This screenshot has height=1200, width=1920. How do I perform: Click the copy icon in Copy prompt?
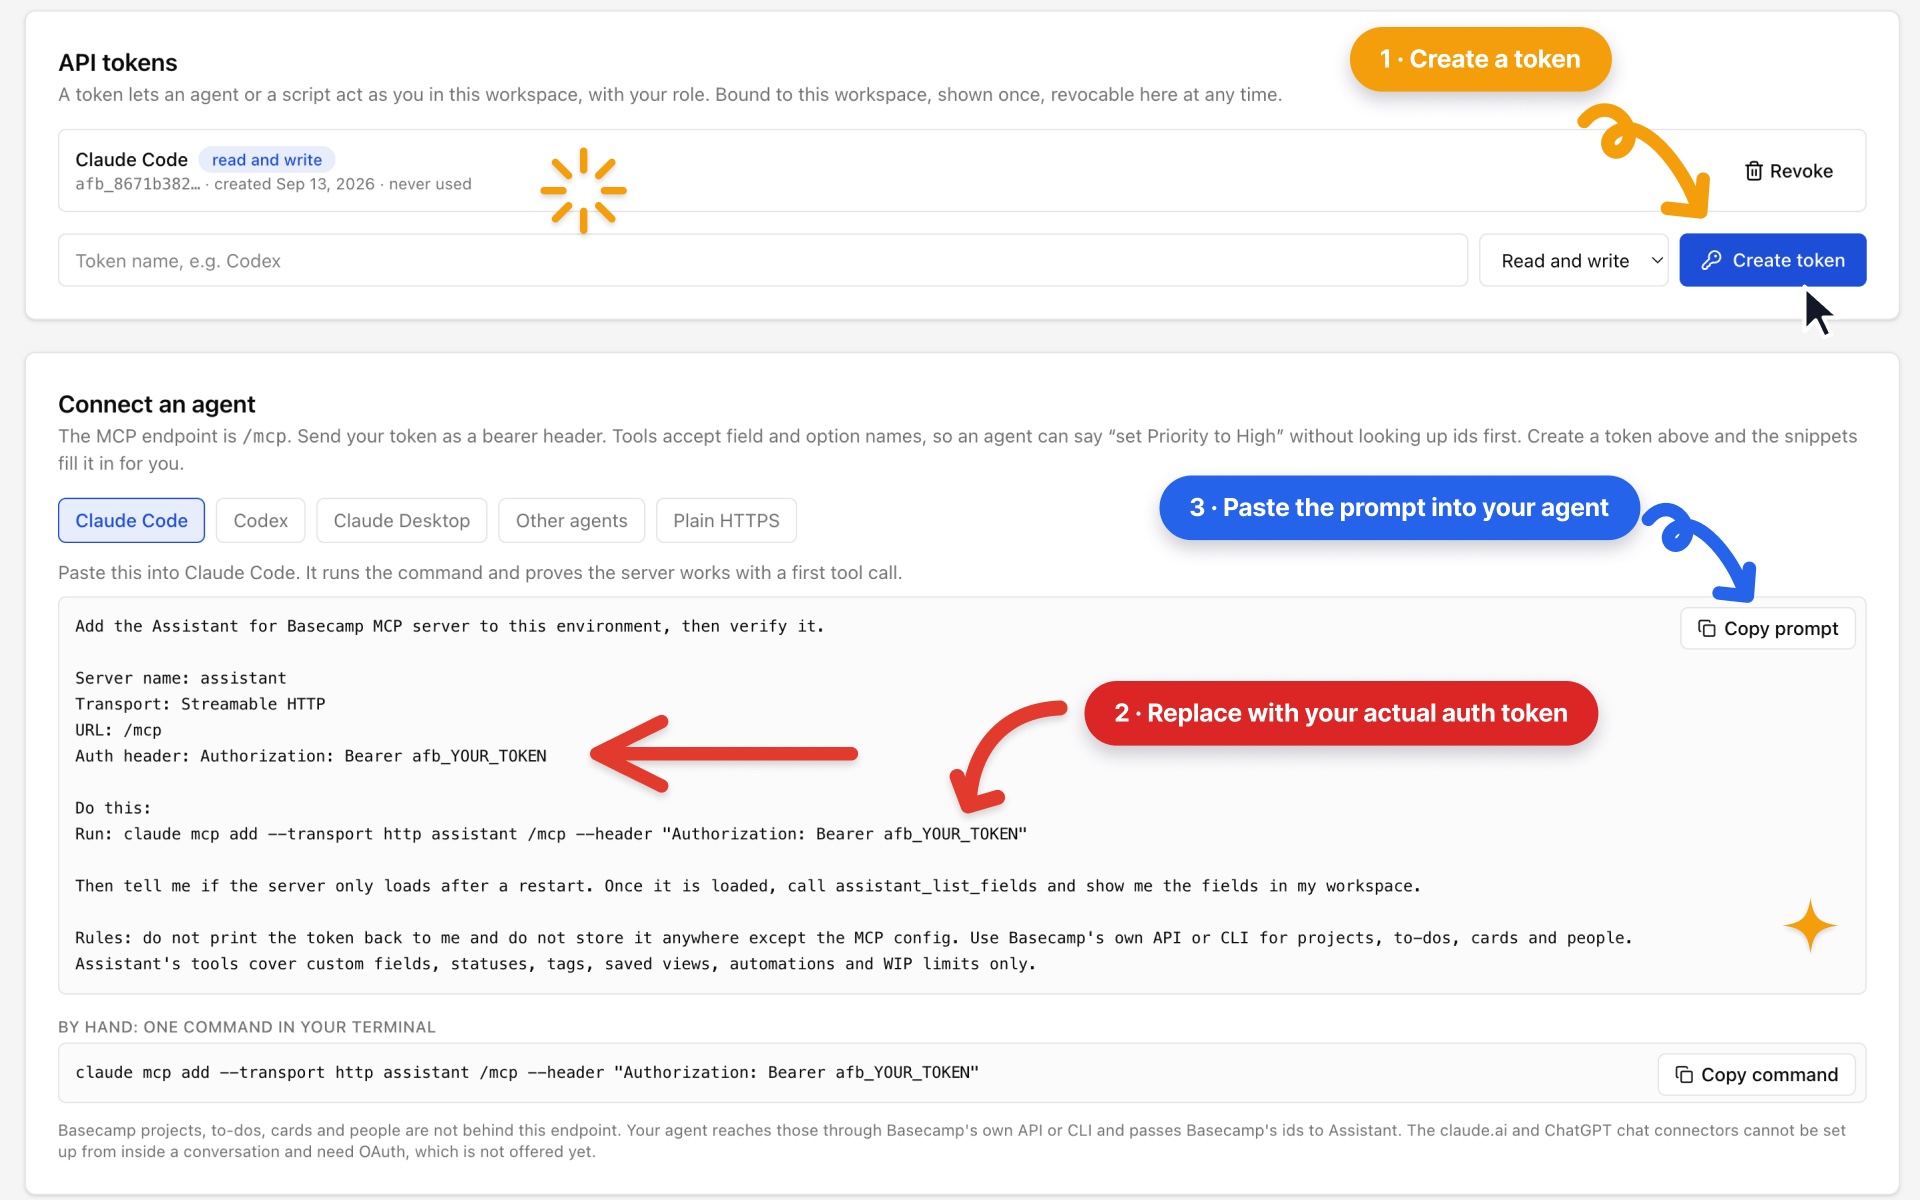pyautogui.click(x=1706, y=628)
